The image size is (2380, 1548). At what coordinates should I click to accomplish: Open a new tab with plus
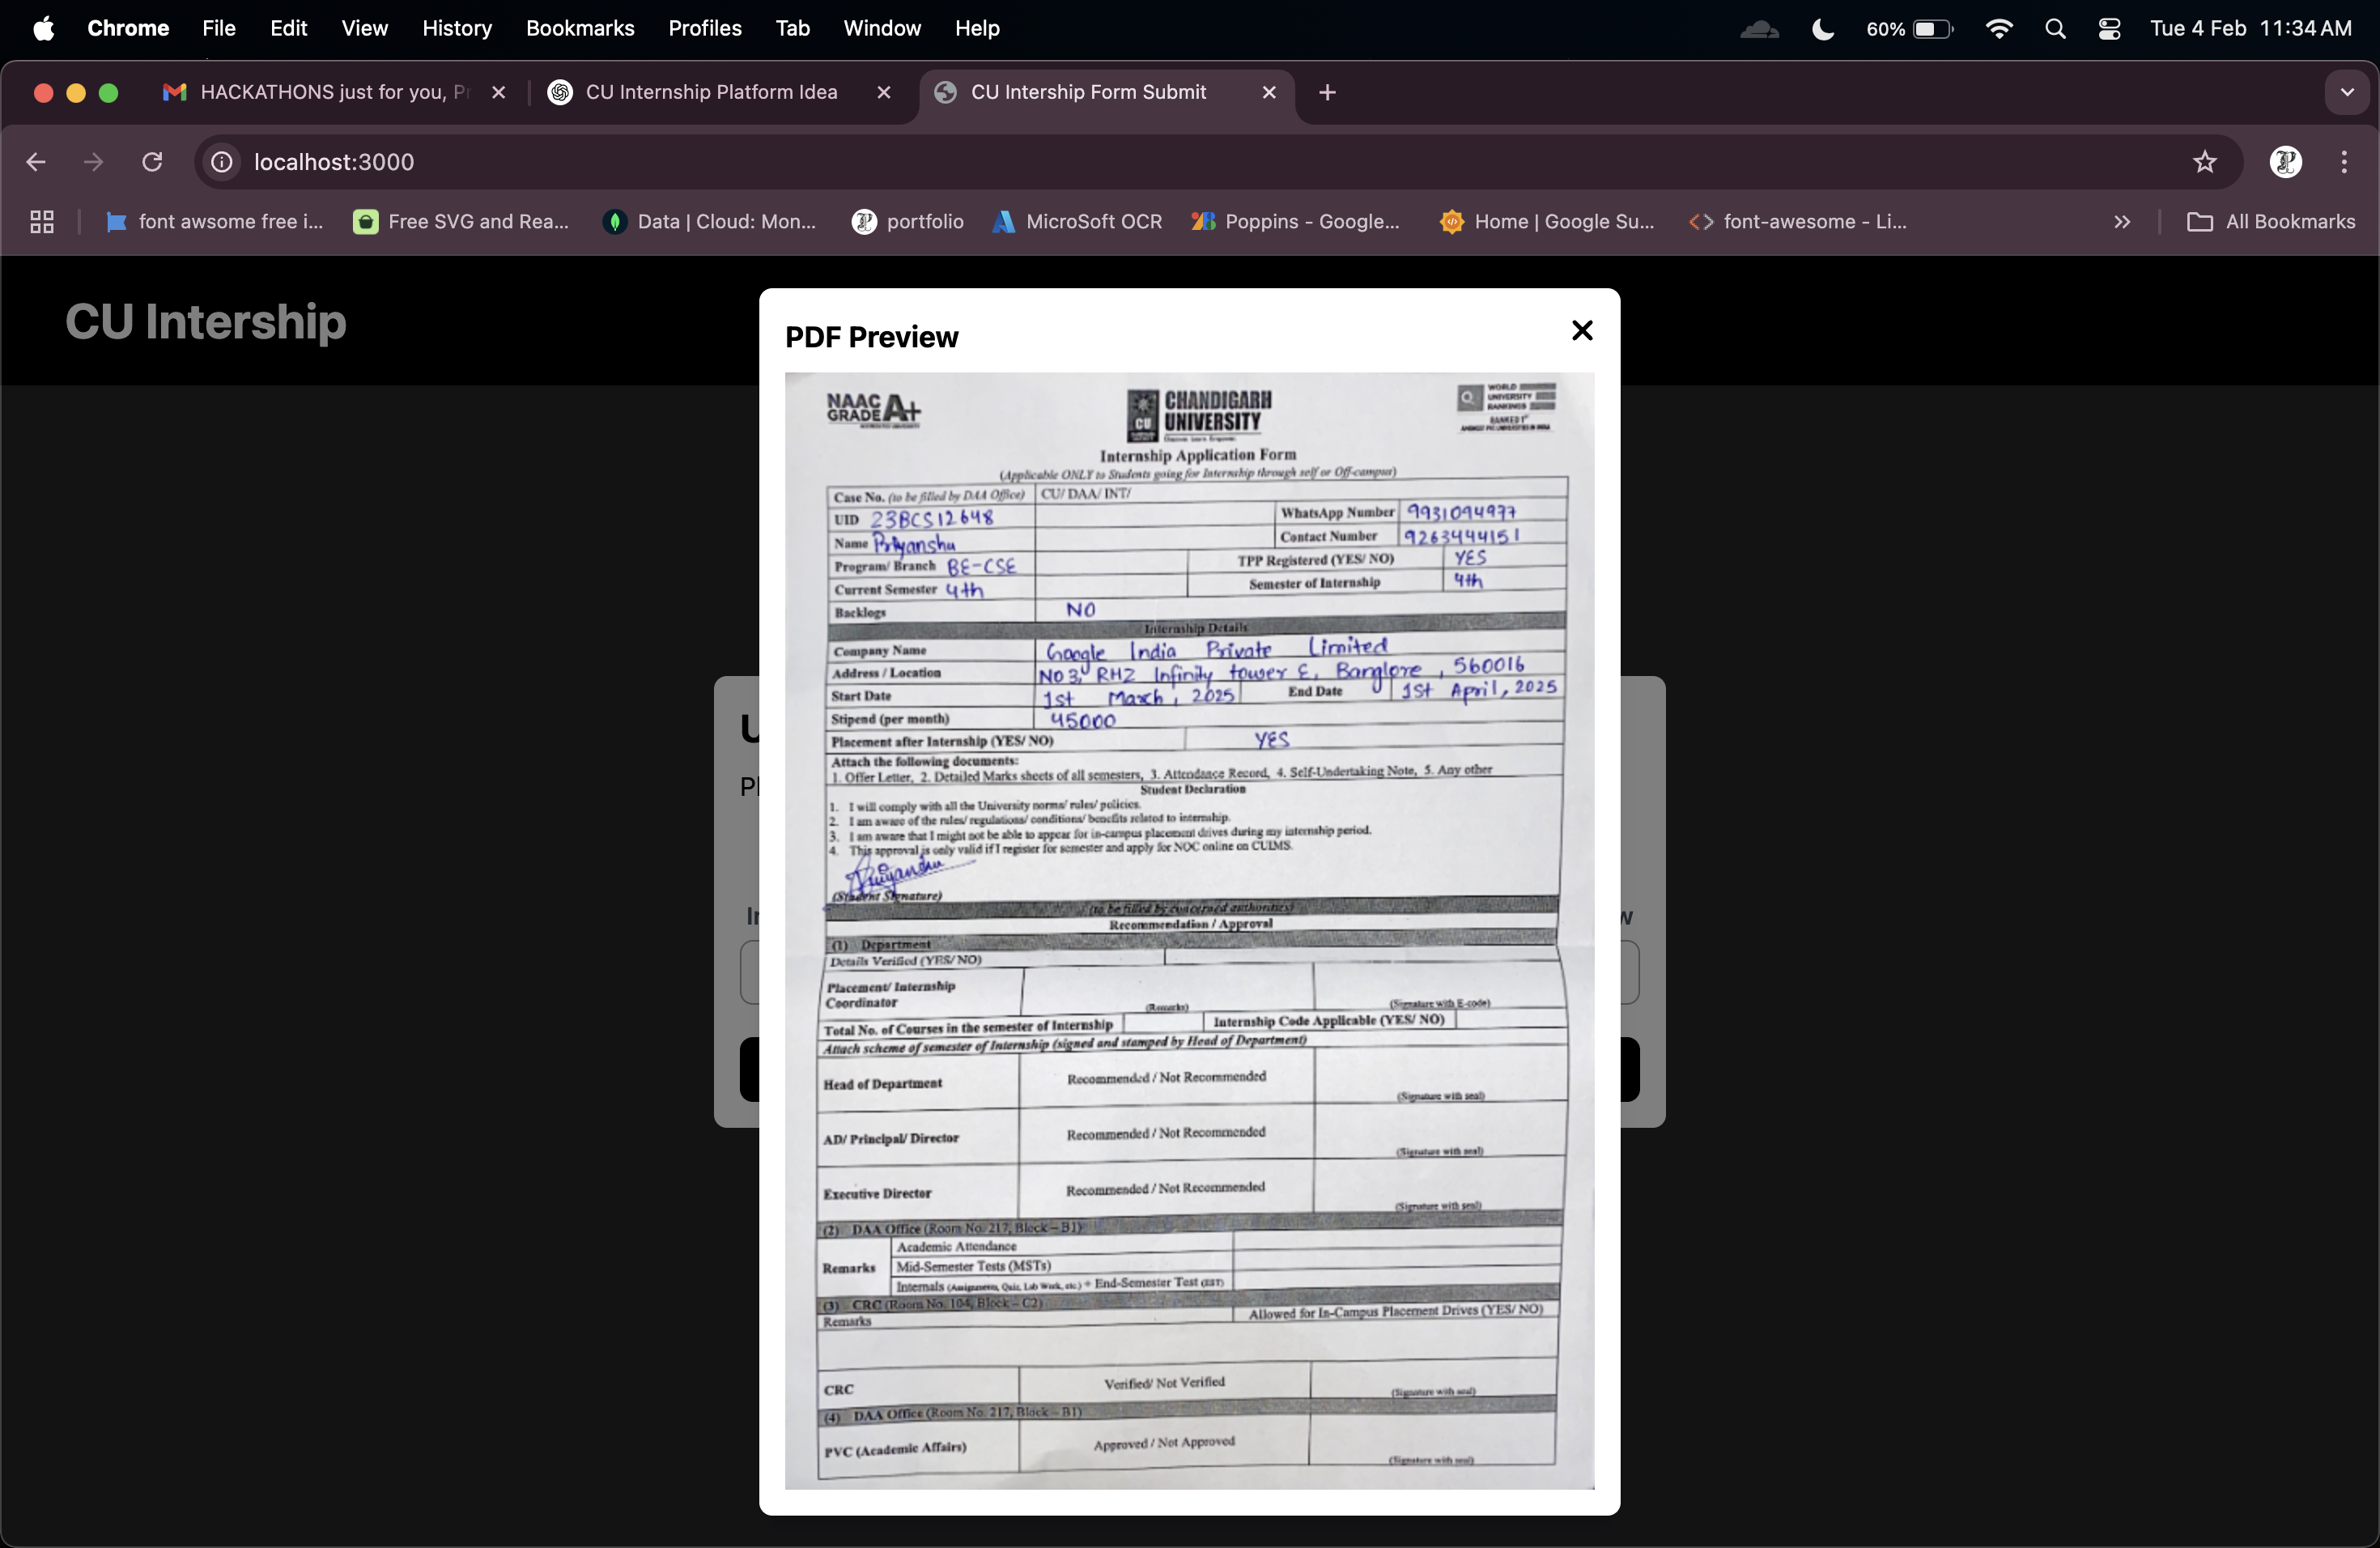1327,93
